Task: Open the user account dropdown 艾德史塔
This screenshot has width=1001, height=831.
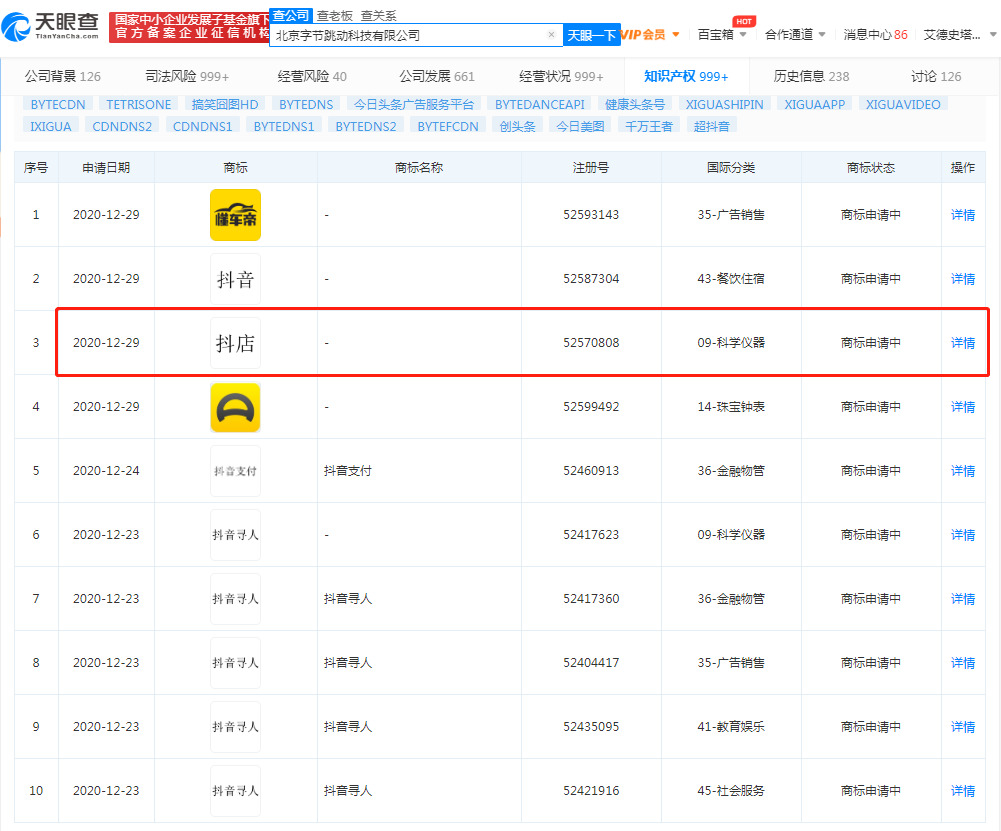Action: coord(960,34)
